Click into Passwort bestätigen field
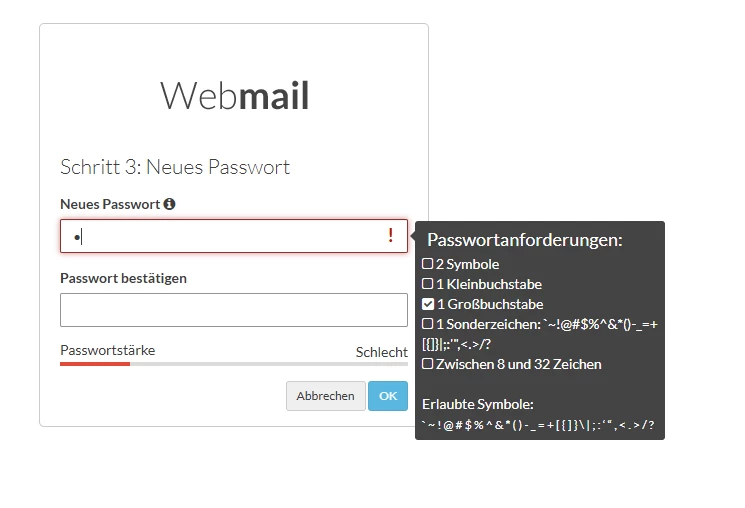The height and width of the screenshot is (508, 745). point(234,310)
